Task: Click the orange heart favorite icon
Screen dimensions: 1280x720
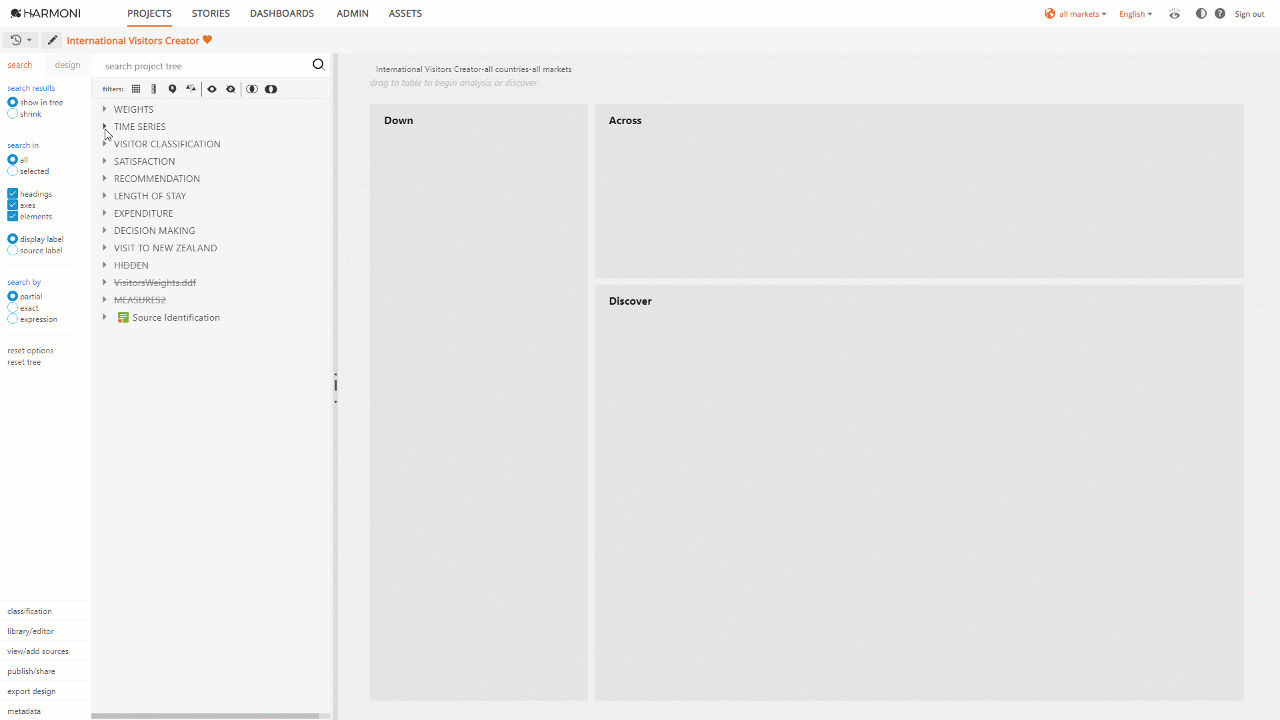Action: (x=208, y=41)
